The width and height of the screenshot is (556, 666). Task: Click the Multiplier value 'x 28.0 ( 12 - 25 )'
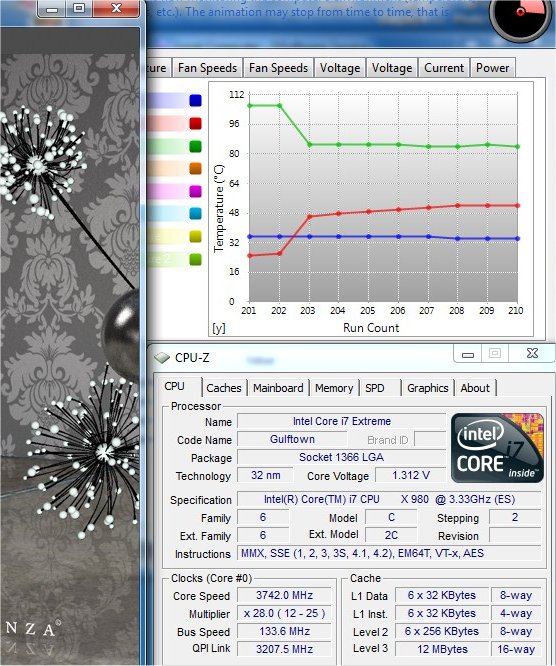[x=284, y=614]
